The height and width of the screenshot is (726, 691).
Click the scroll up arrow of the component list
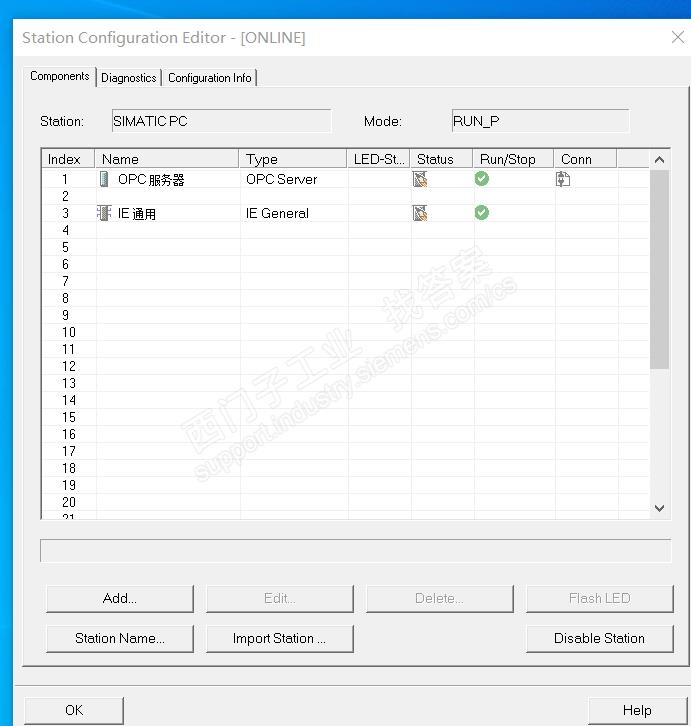660,160
